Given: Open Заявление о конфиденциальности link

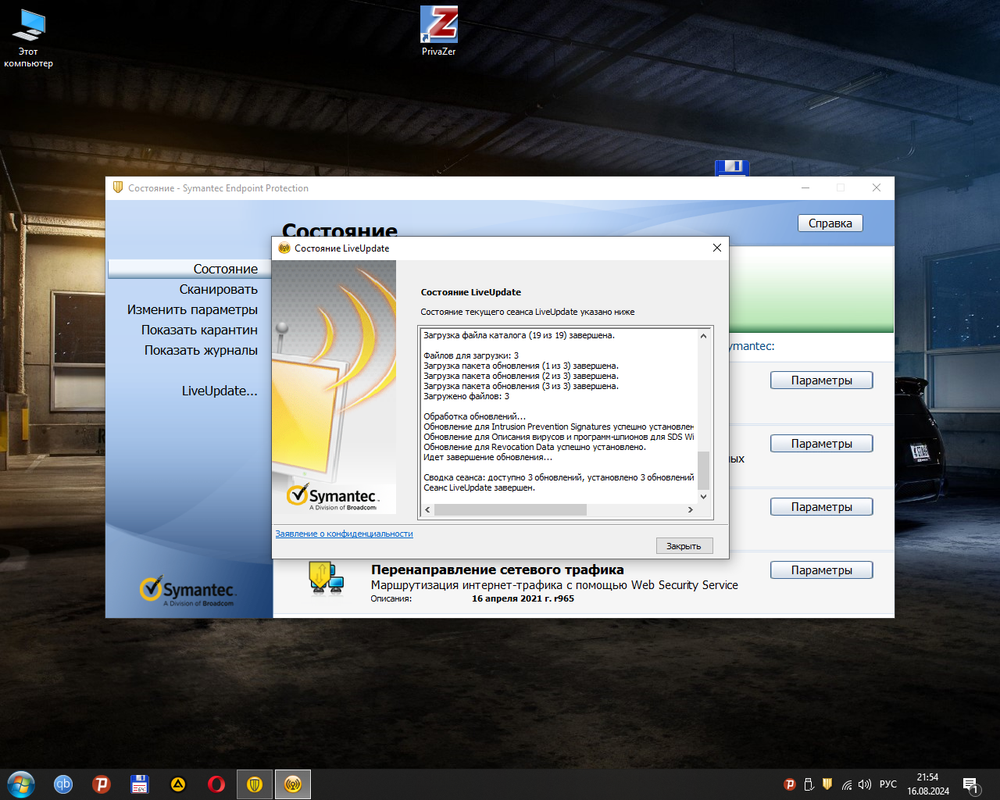Looking at the screenshot, I should [344, 533].
